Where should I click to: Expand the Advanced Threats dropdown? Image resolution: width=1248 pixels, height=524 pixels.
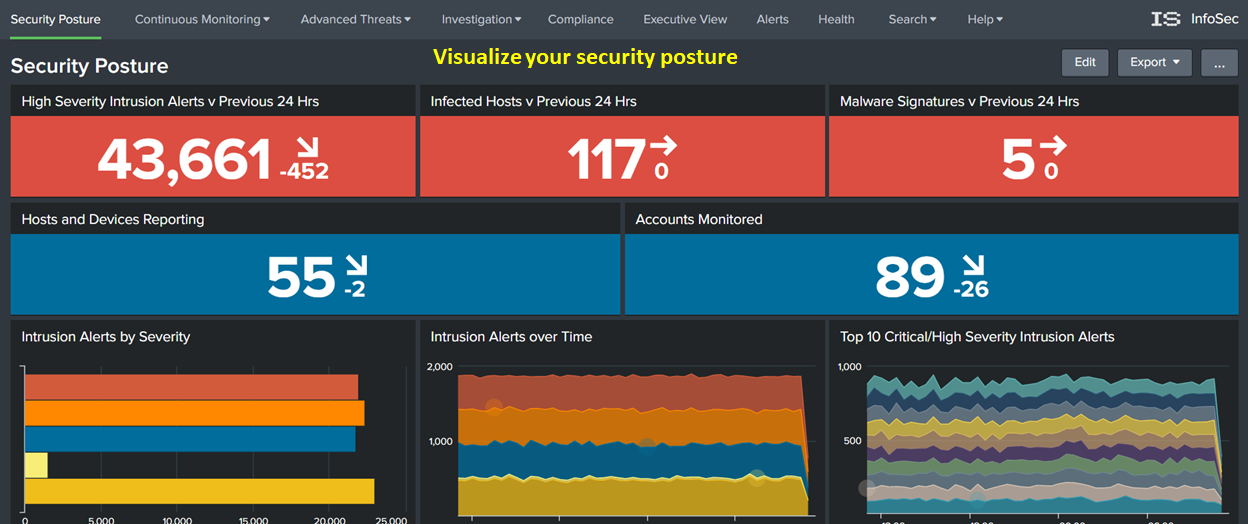coord(356,19)
